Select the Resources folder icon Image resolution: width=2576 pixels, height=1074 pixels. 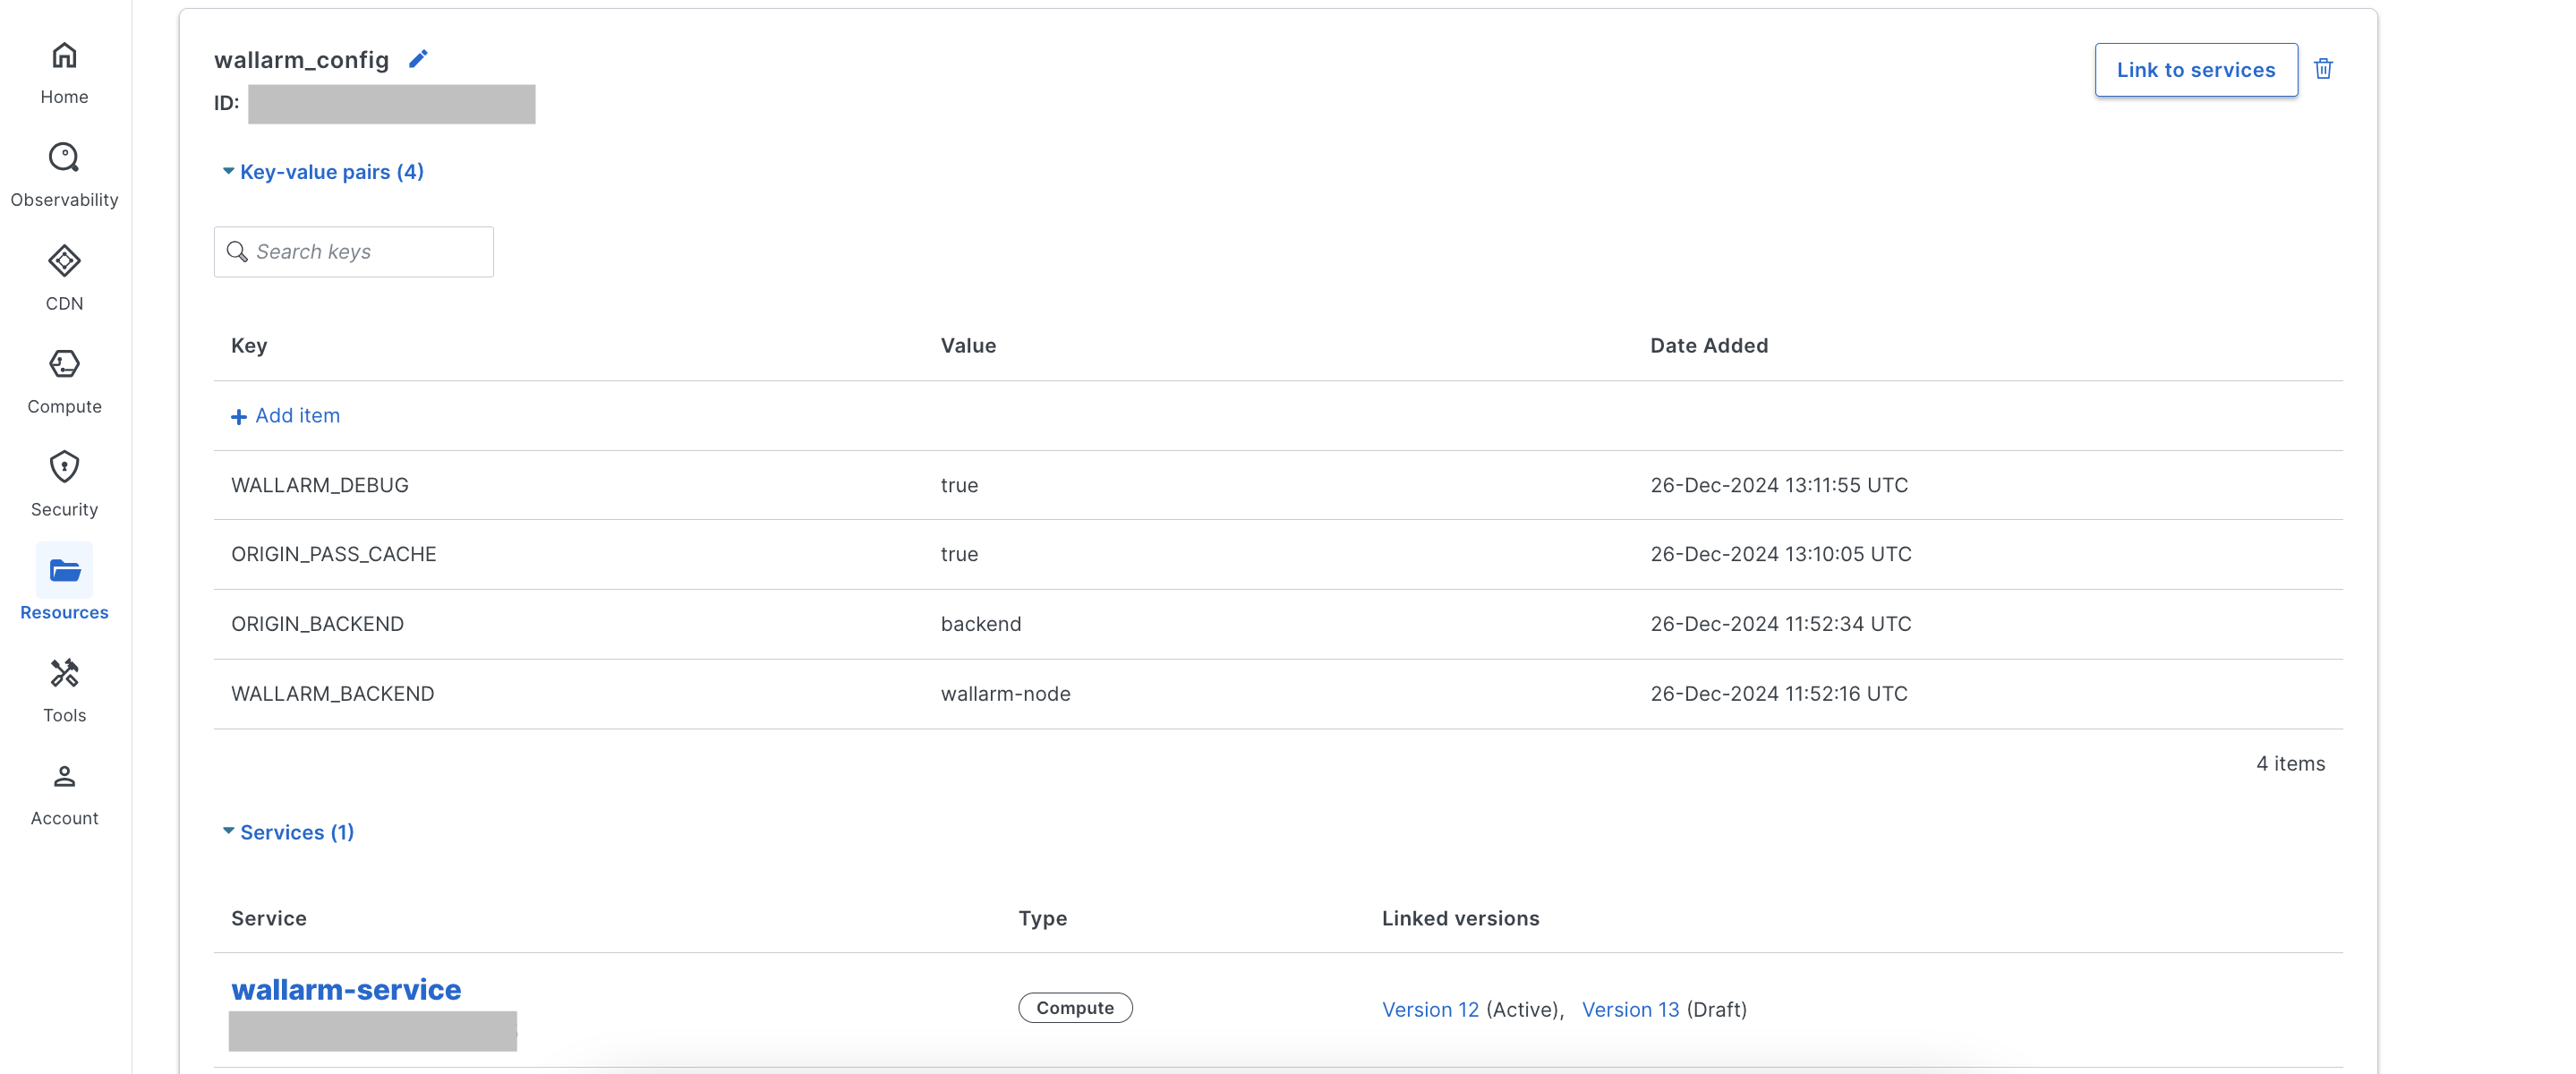(64, 570)
